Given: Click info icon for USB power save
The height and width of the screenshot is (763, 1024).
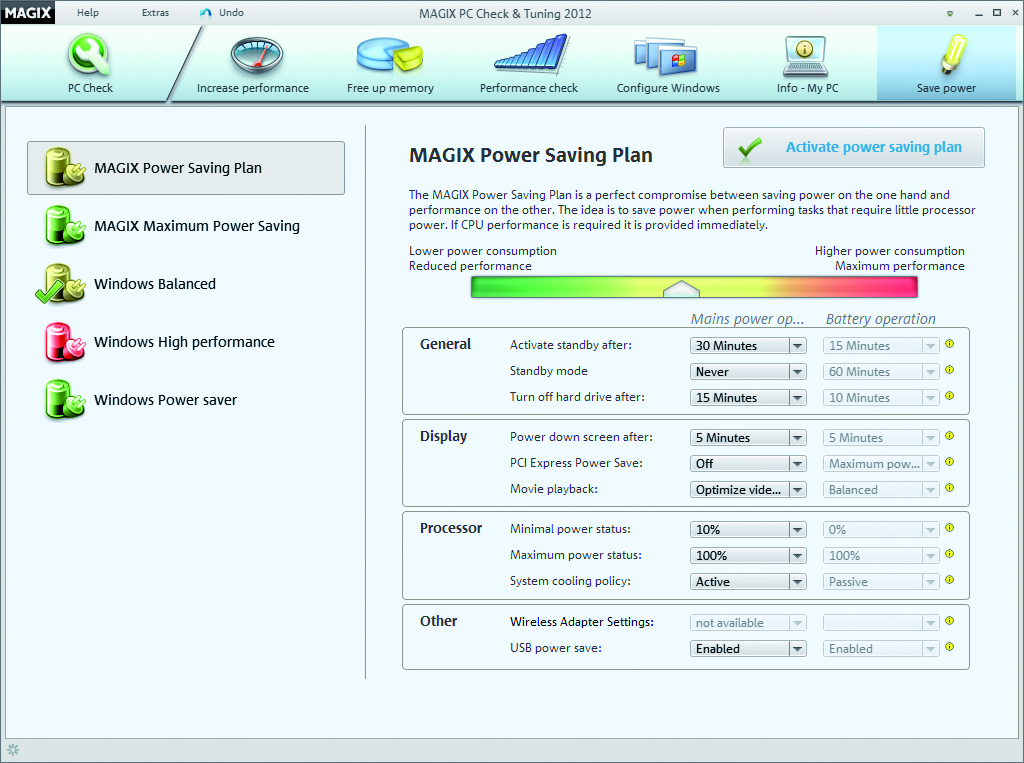Looking at the screenshot, I should click(950, 647).
